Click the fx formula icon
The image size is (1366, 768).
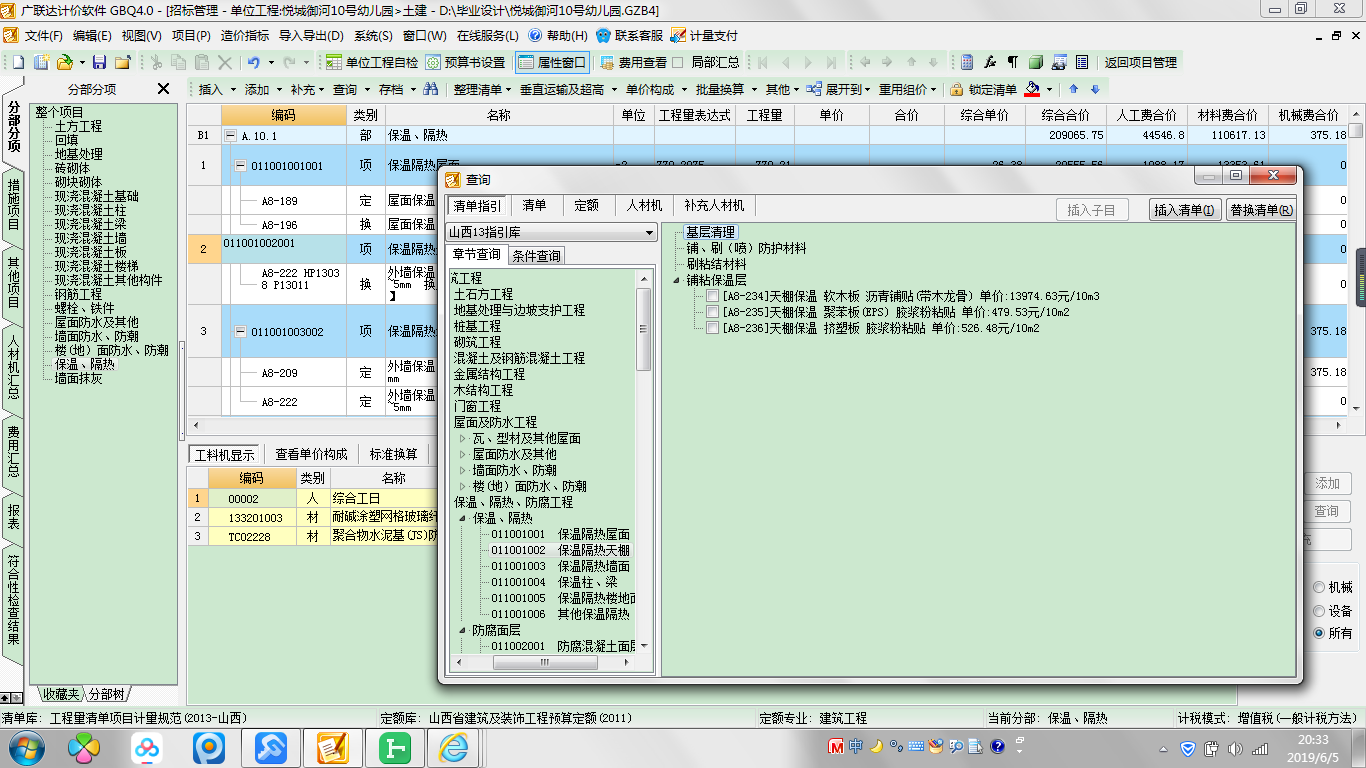[990, 62]
